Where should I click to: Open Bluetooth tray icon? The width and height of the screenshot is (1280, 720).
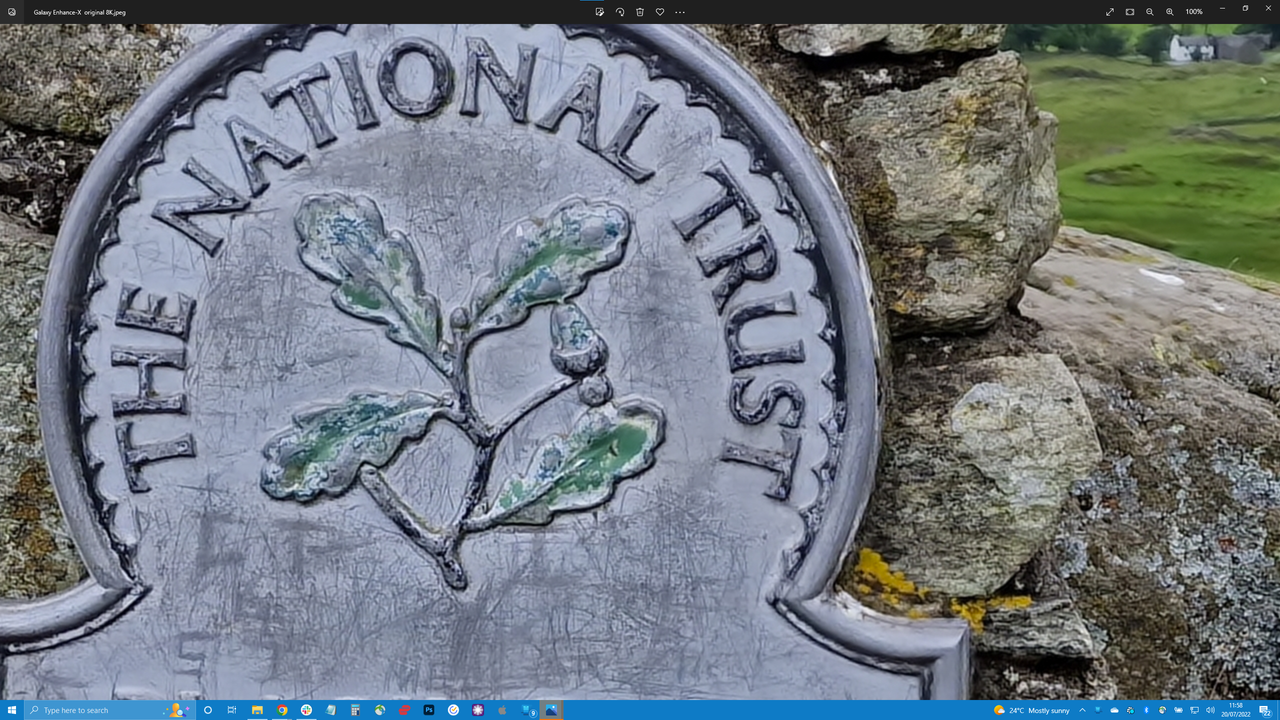coord(1146,710)
